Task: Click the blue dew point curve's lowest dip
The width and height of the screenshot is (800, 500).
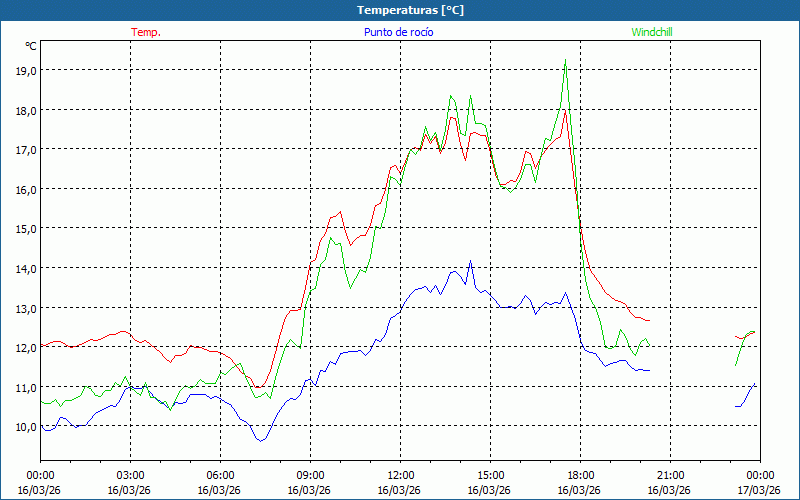Action: click(262, 440)
